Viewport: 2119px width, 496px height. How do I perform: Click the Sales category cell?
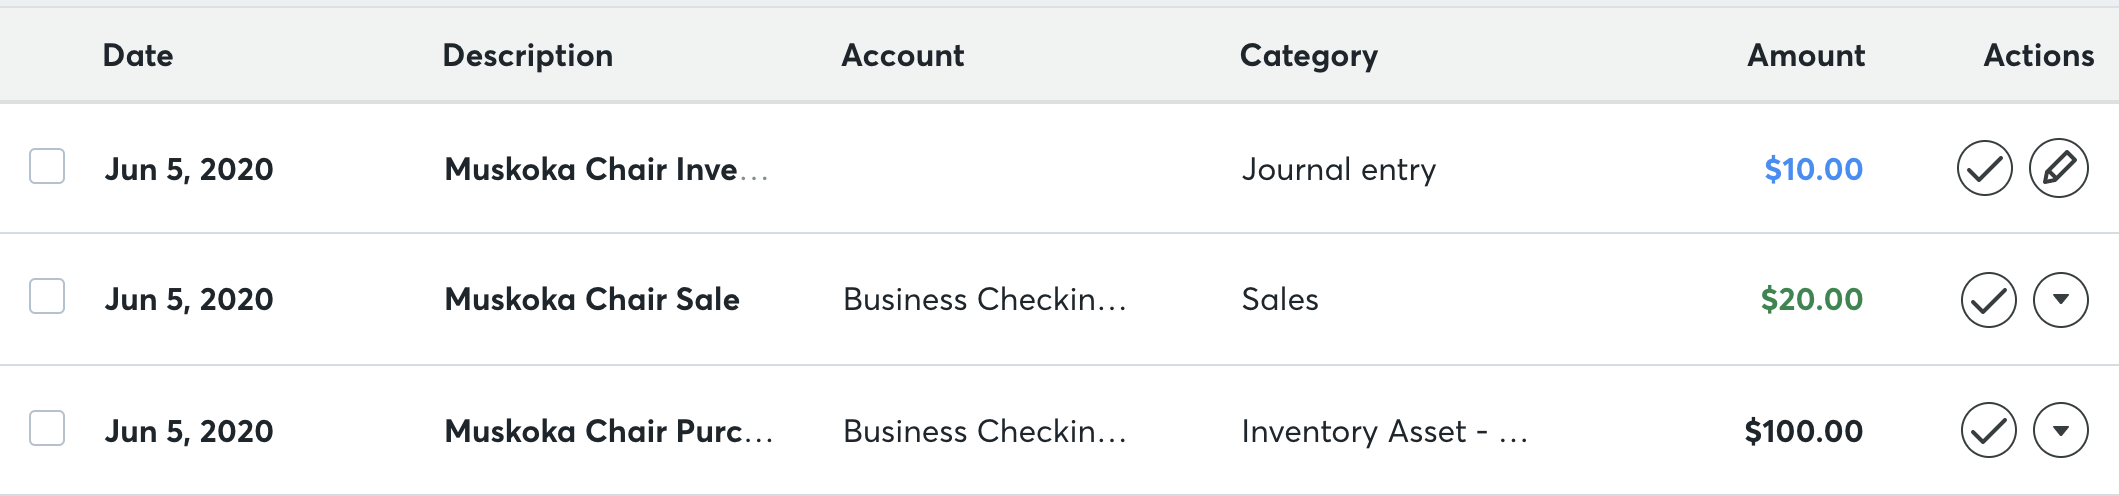click(1279, 300)
